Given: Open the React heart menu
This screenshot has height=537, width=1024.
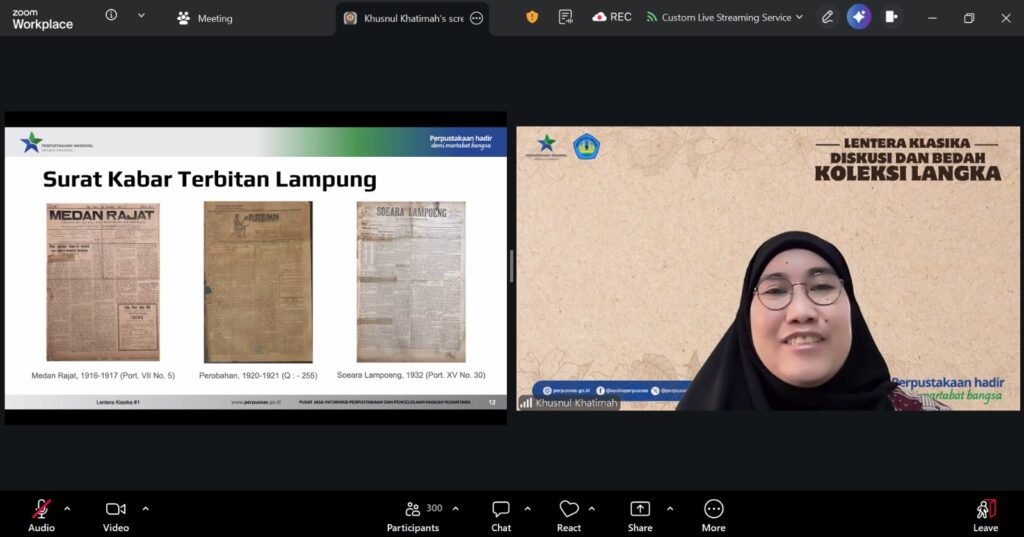Looking at the screenshot, I should click(569, 514).
